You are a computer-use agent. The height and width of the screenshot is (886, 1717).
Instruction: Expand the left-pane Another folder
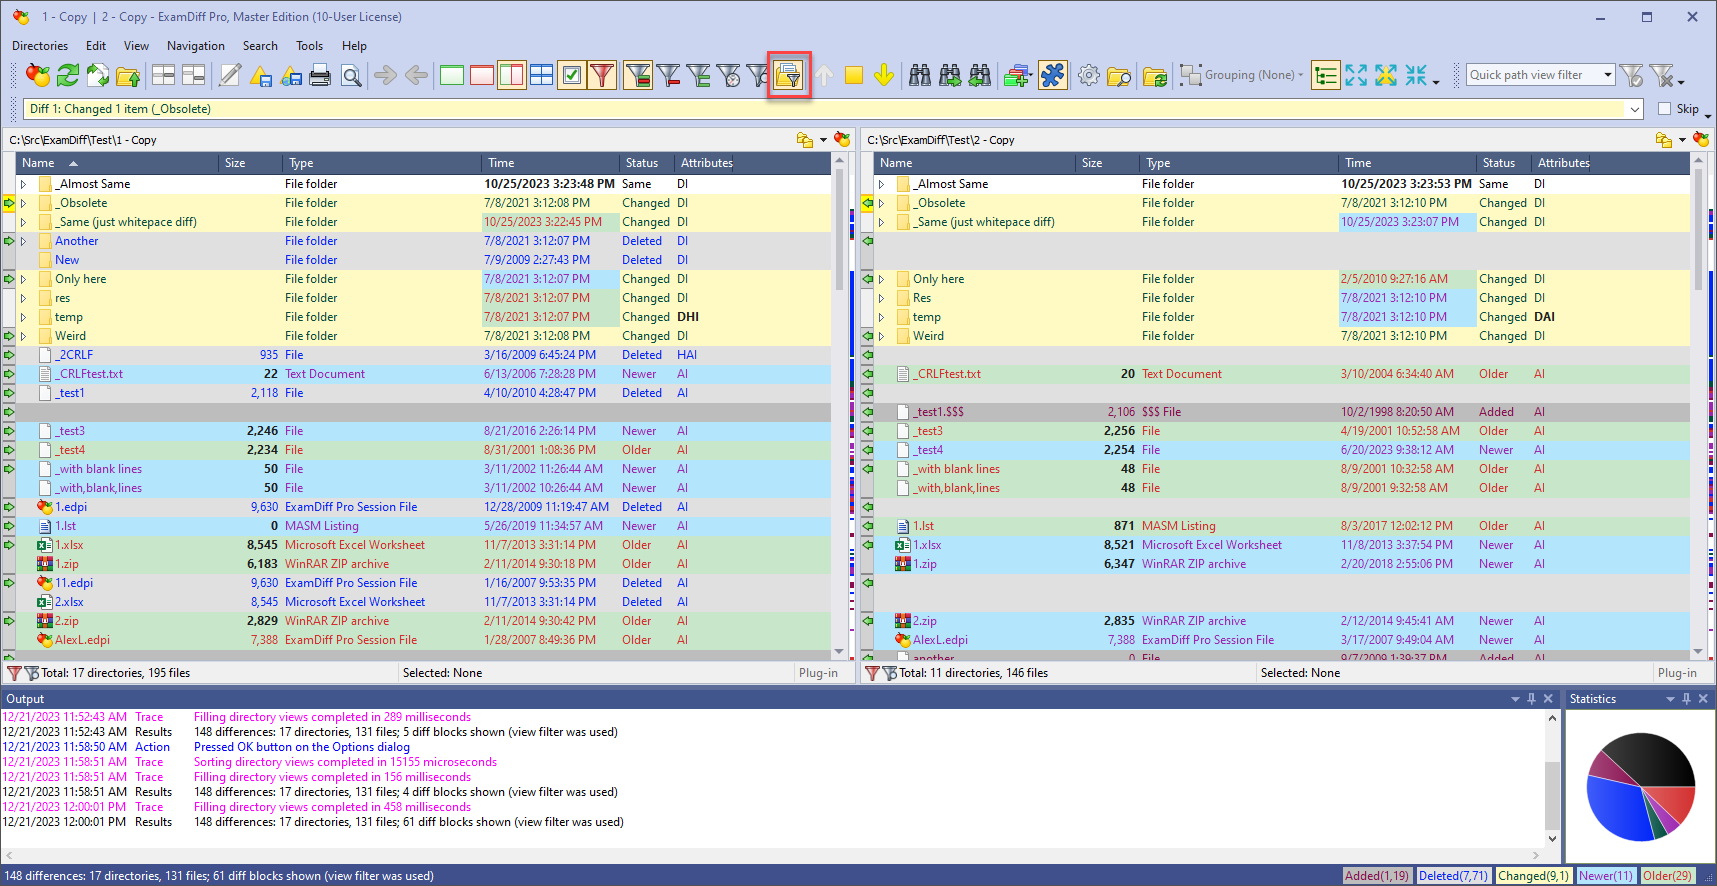tap(23, 241)
